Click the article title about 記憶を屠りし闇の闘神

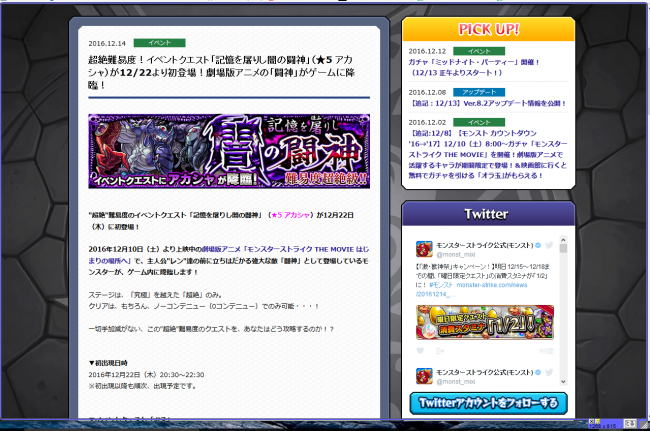pos(221,73)
